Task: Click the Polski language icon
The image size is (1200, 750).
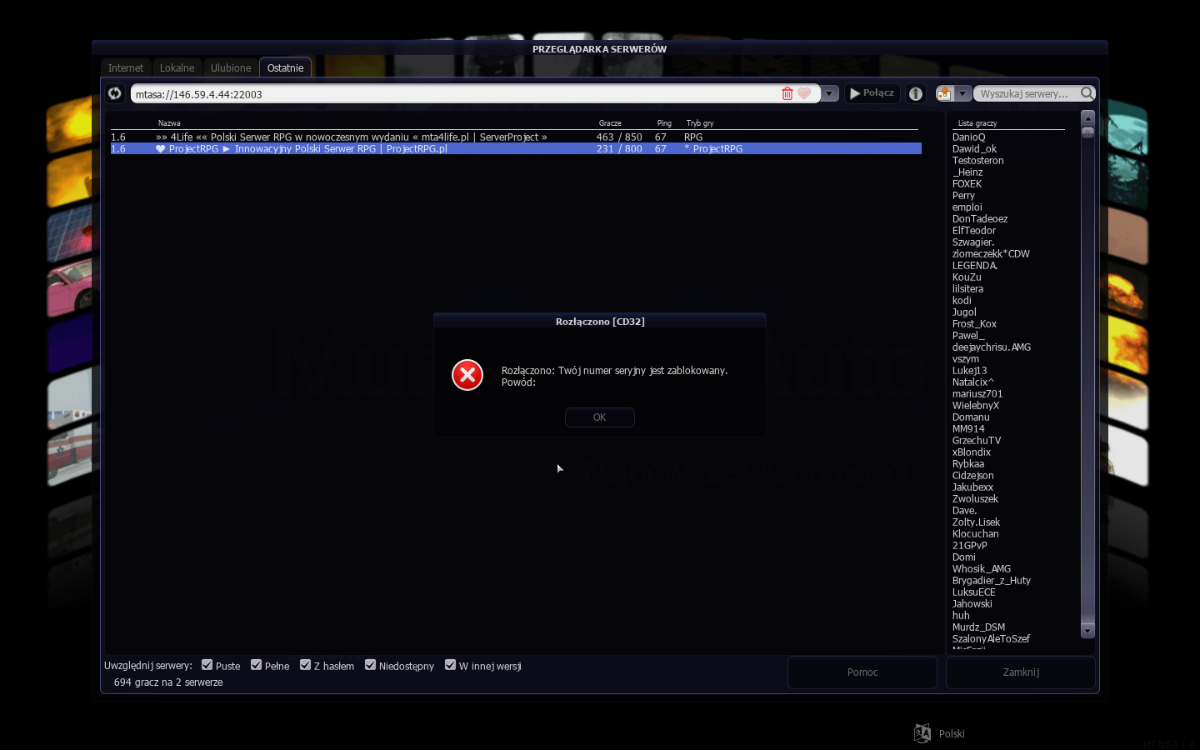Action: pos(922,733)
